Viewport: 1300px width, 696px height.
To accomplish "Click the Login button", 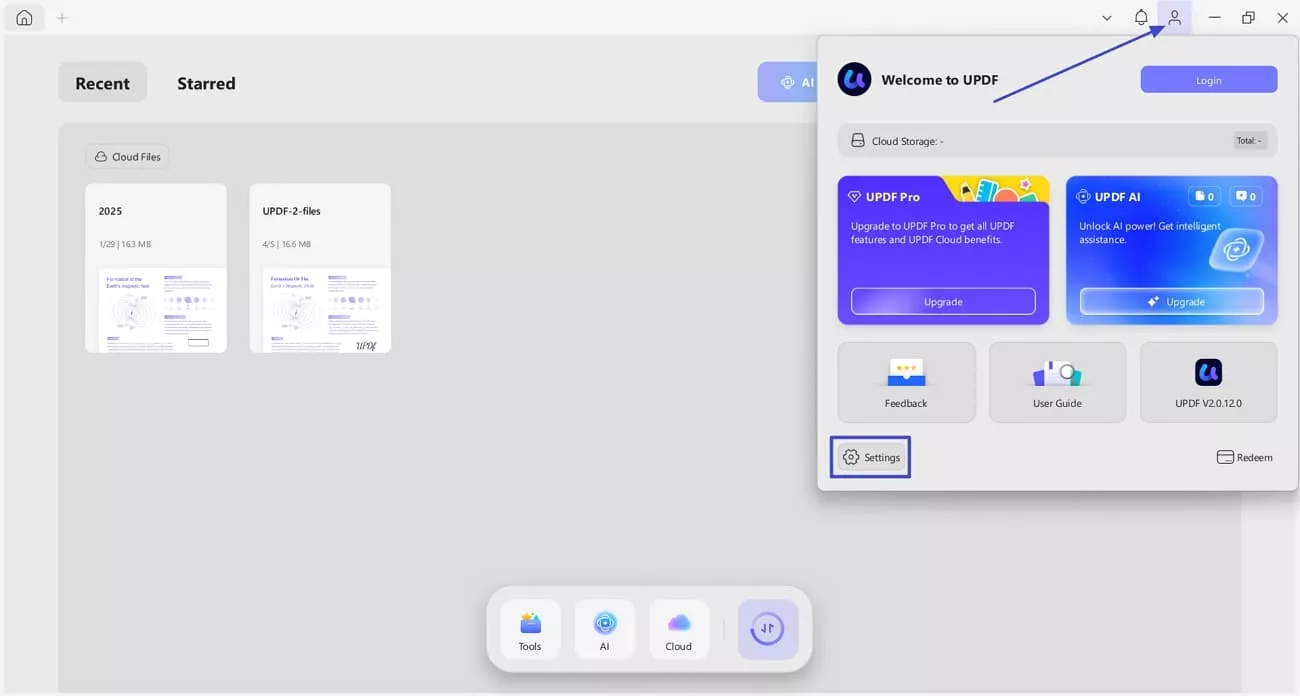I will pyautogui.click(x=1208, y=80).
